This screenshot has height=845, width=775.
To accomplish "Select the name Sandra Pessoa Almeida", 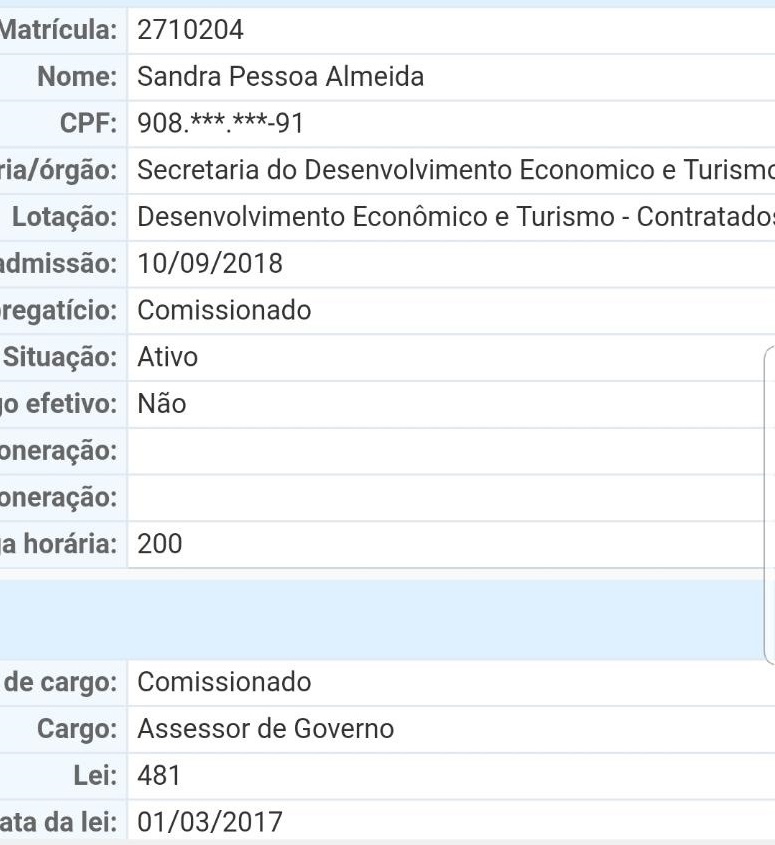I will tap(280, 77).
